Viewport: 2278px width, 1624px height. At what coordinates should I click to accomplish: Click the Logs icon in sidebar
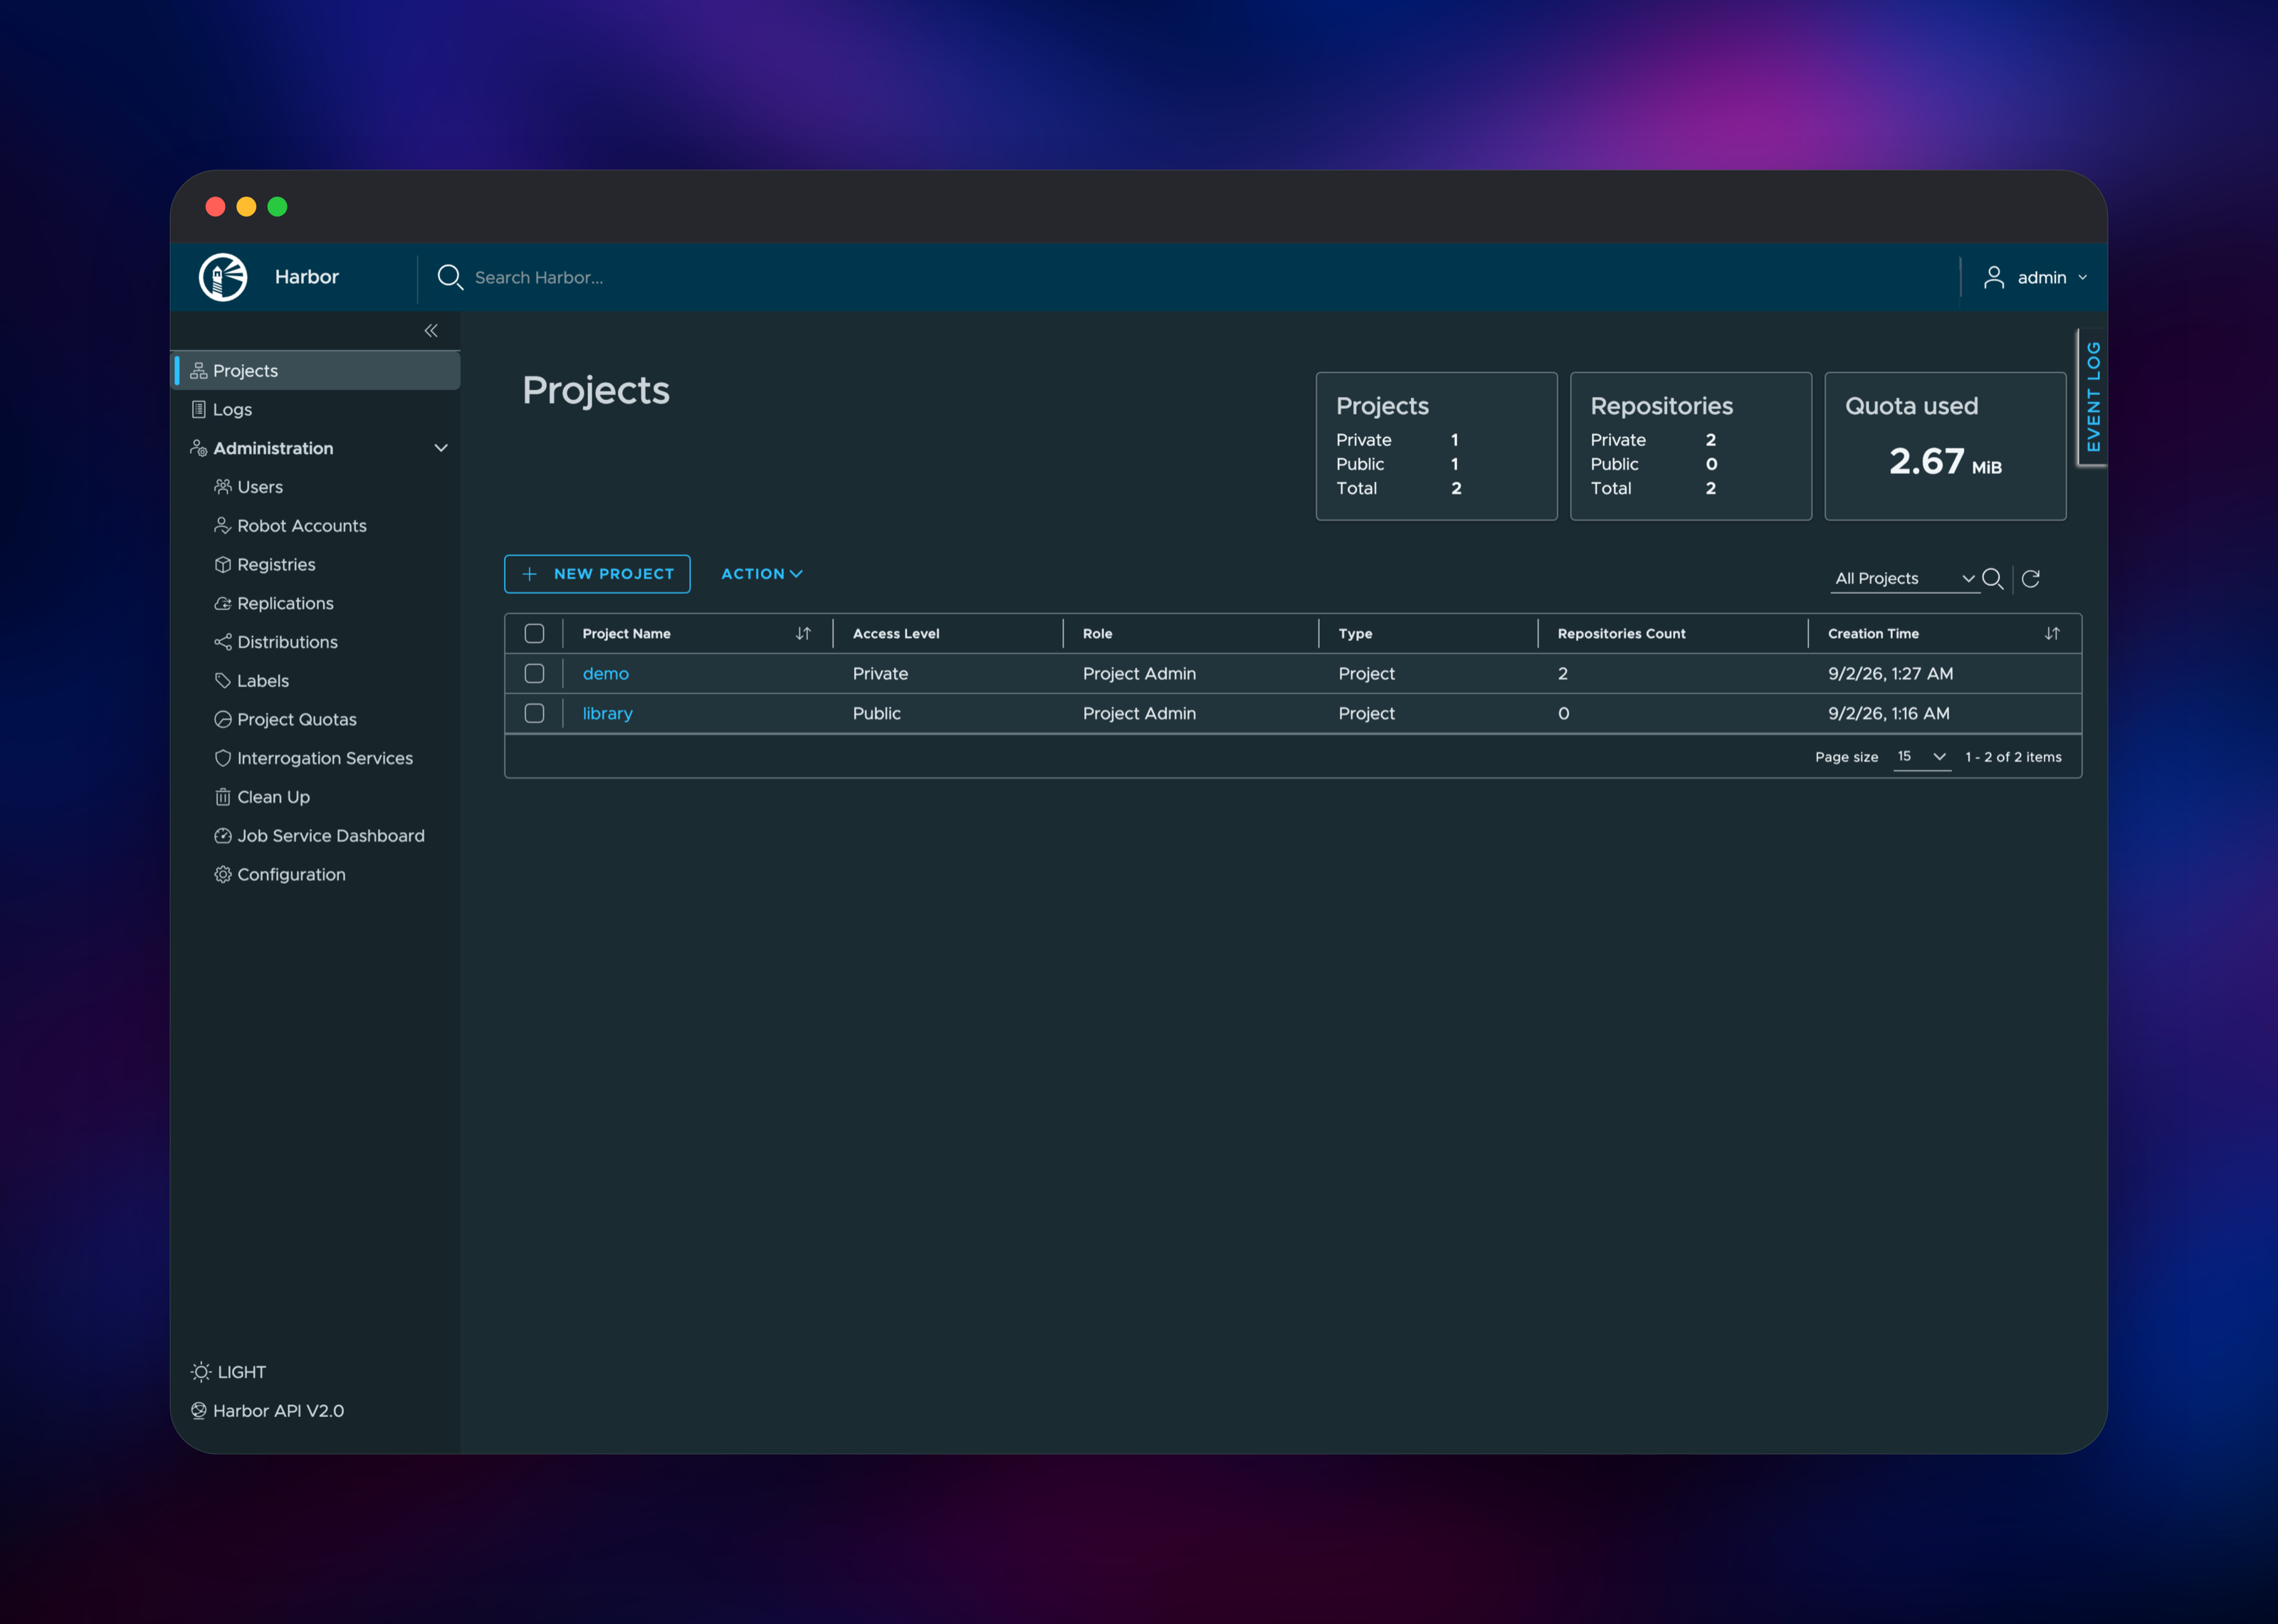(x=199, y=410)
